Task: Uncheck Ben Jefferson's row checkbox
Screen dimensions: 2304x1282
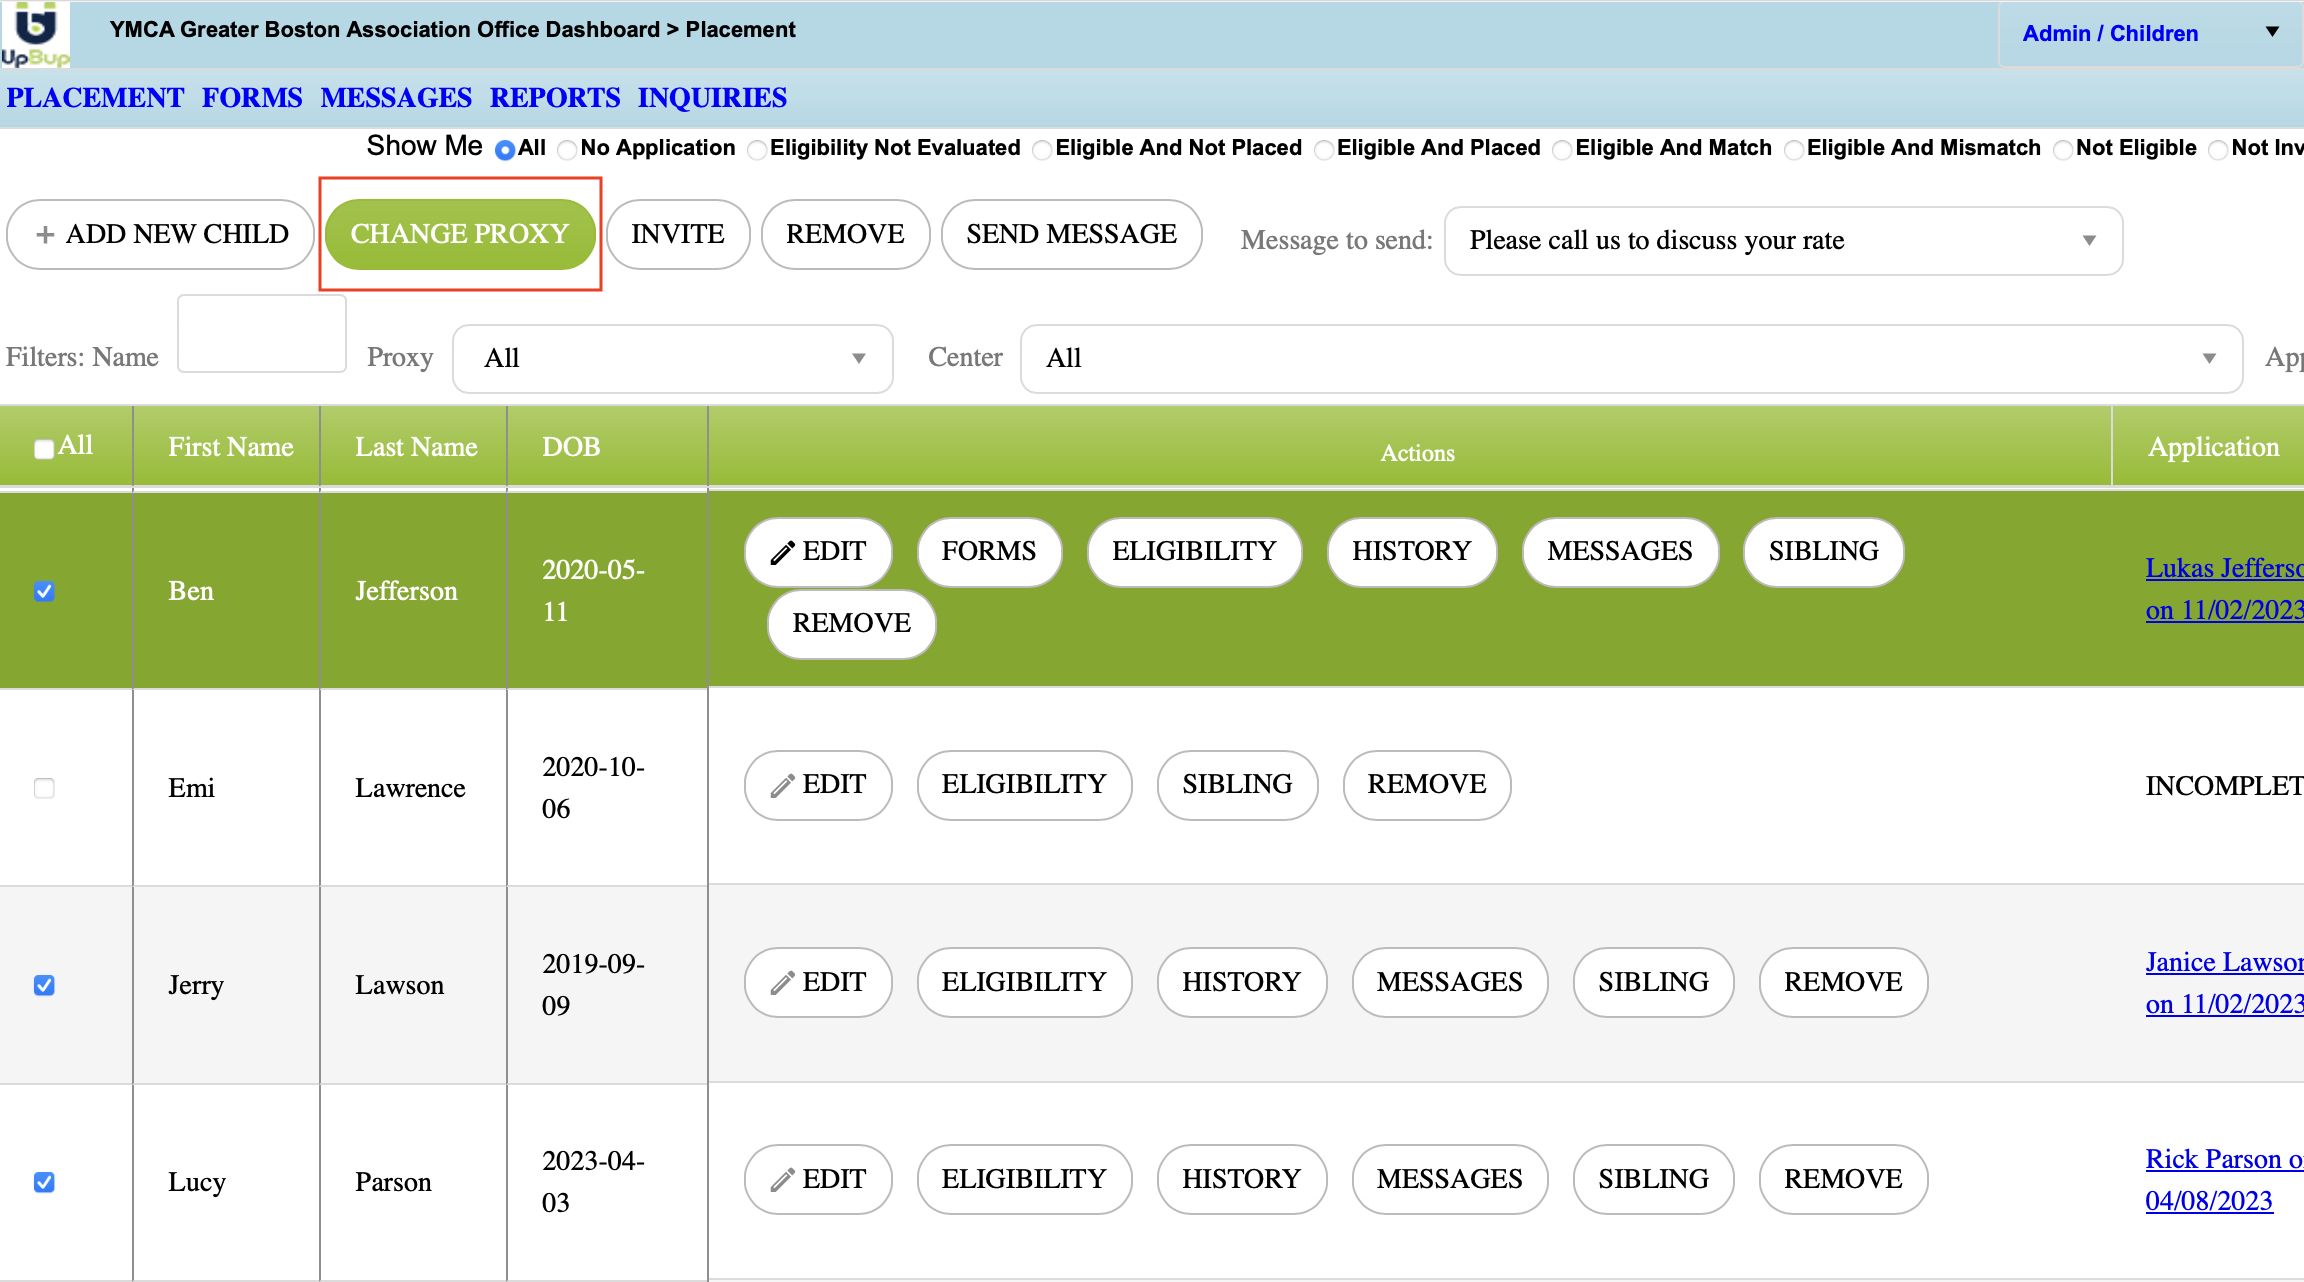Action: [44, 591]
